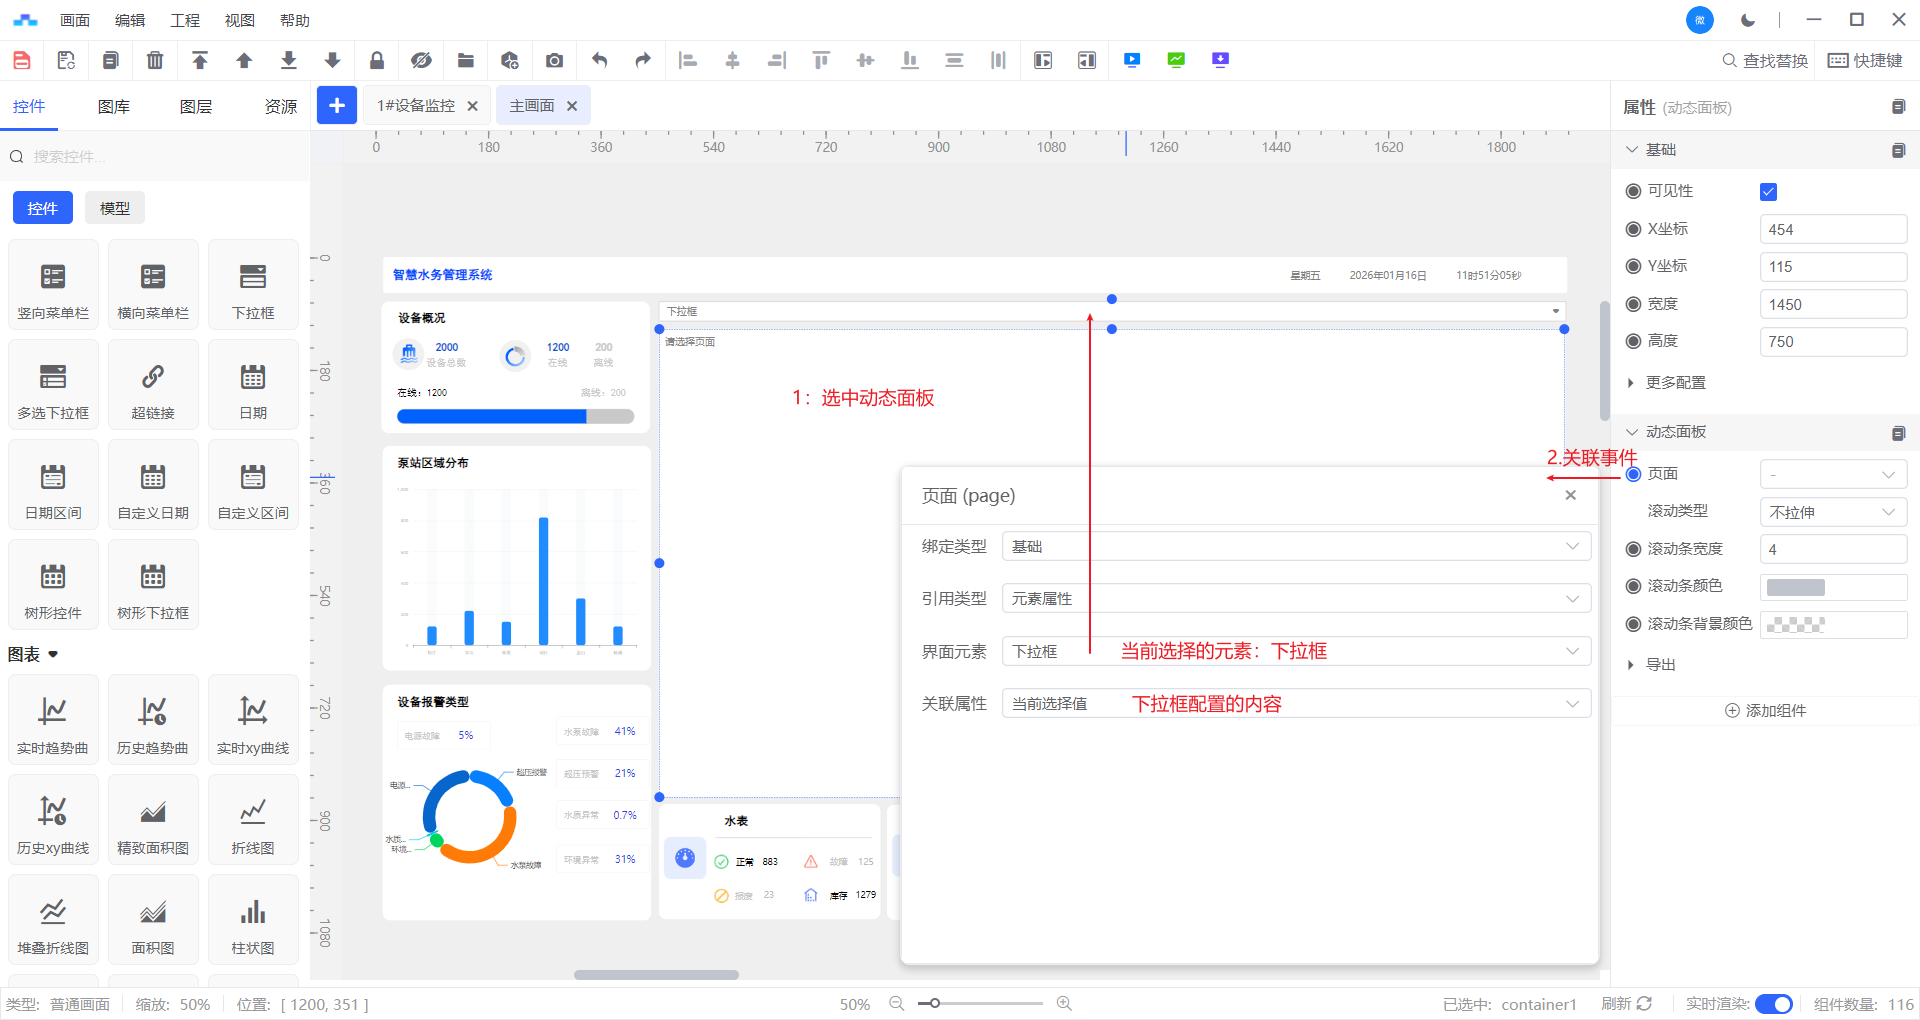The width and height of the screenshot is (1920, 1020).
Task: Open the 绑定类型 dropdown
Action: pos(1295,546)
